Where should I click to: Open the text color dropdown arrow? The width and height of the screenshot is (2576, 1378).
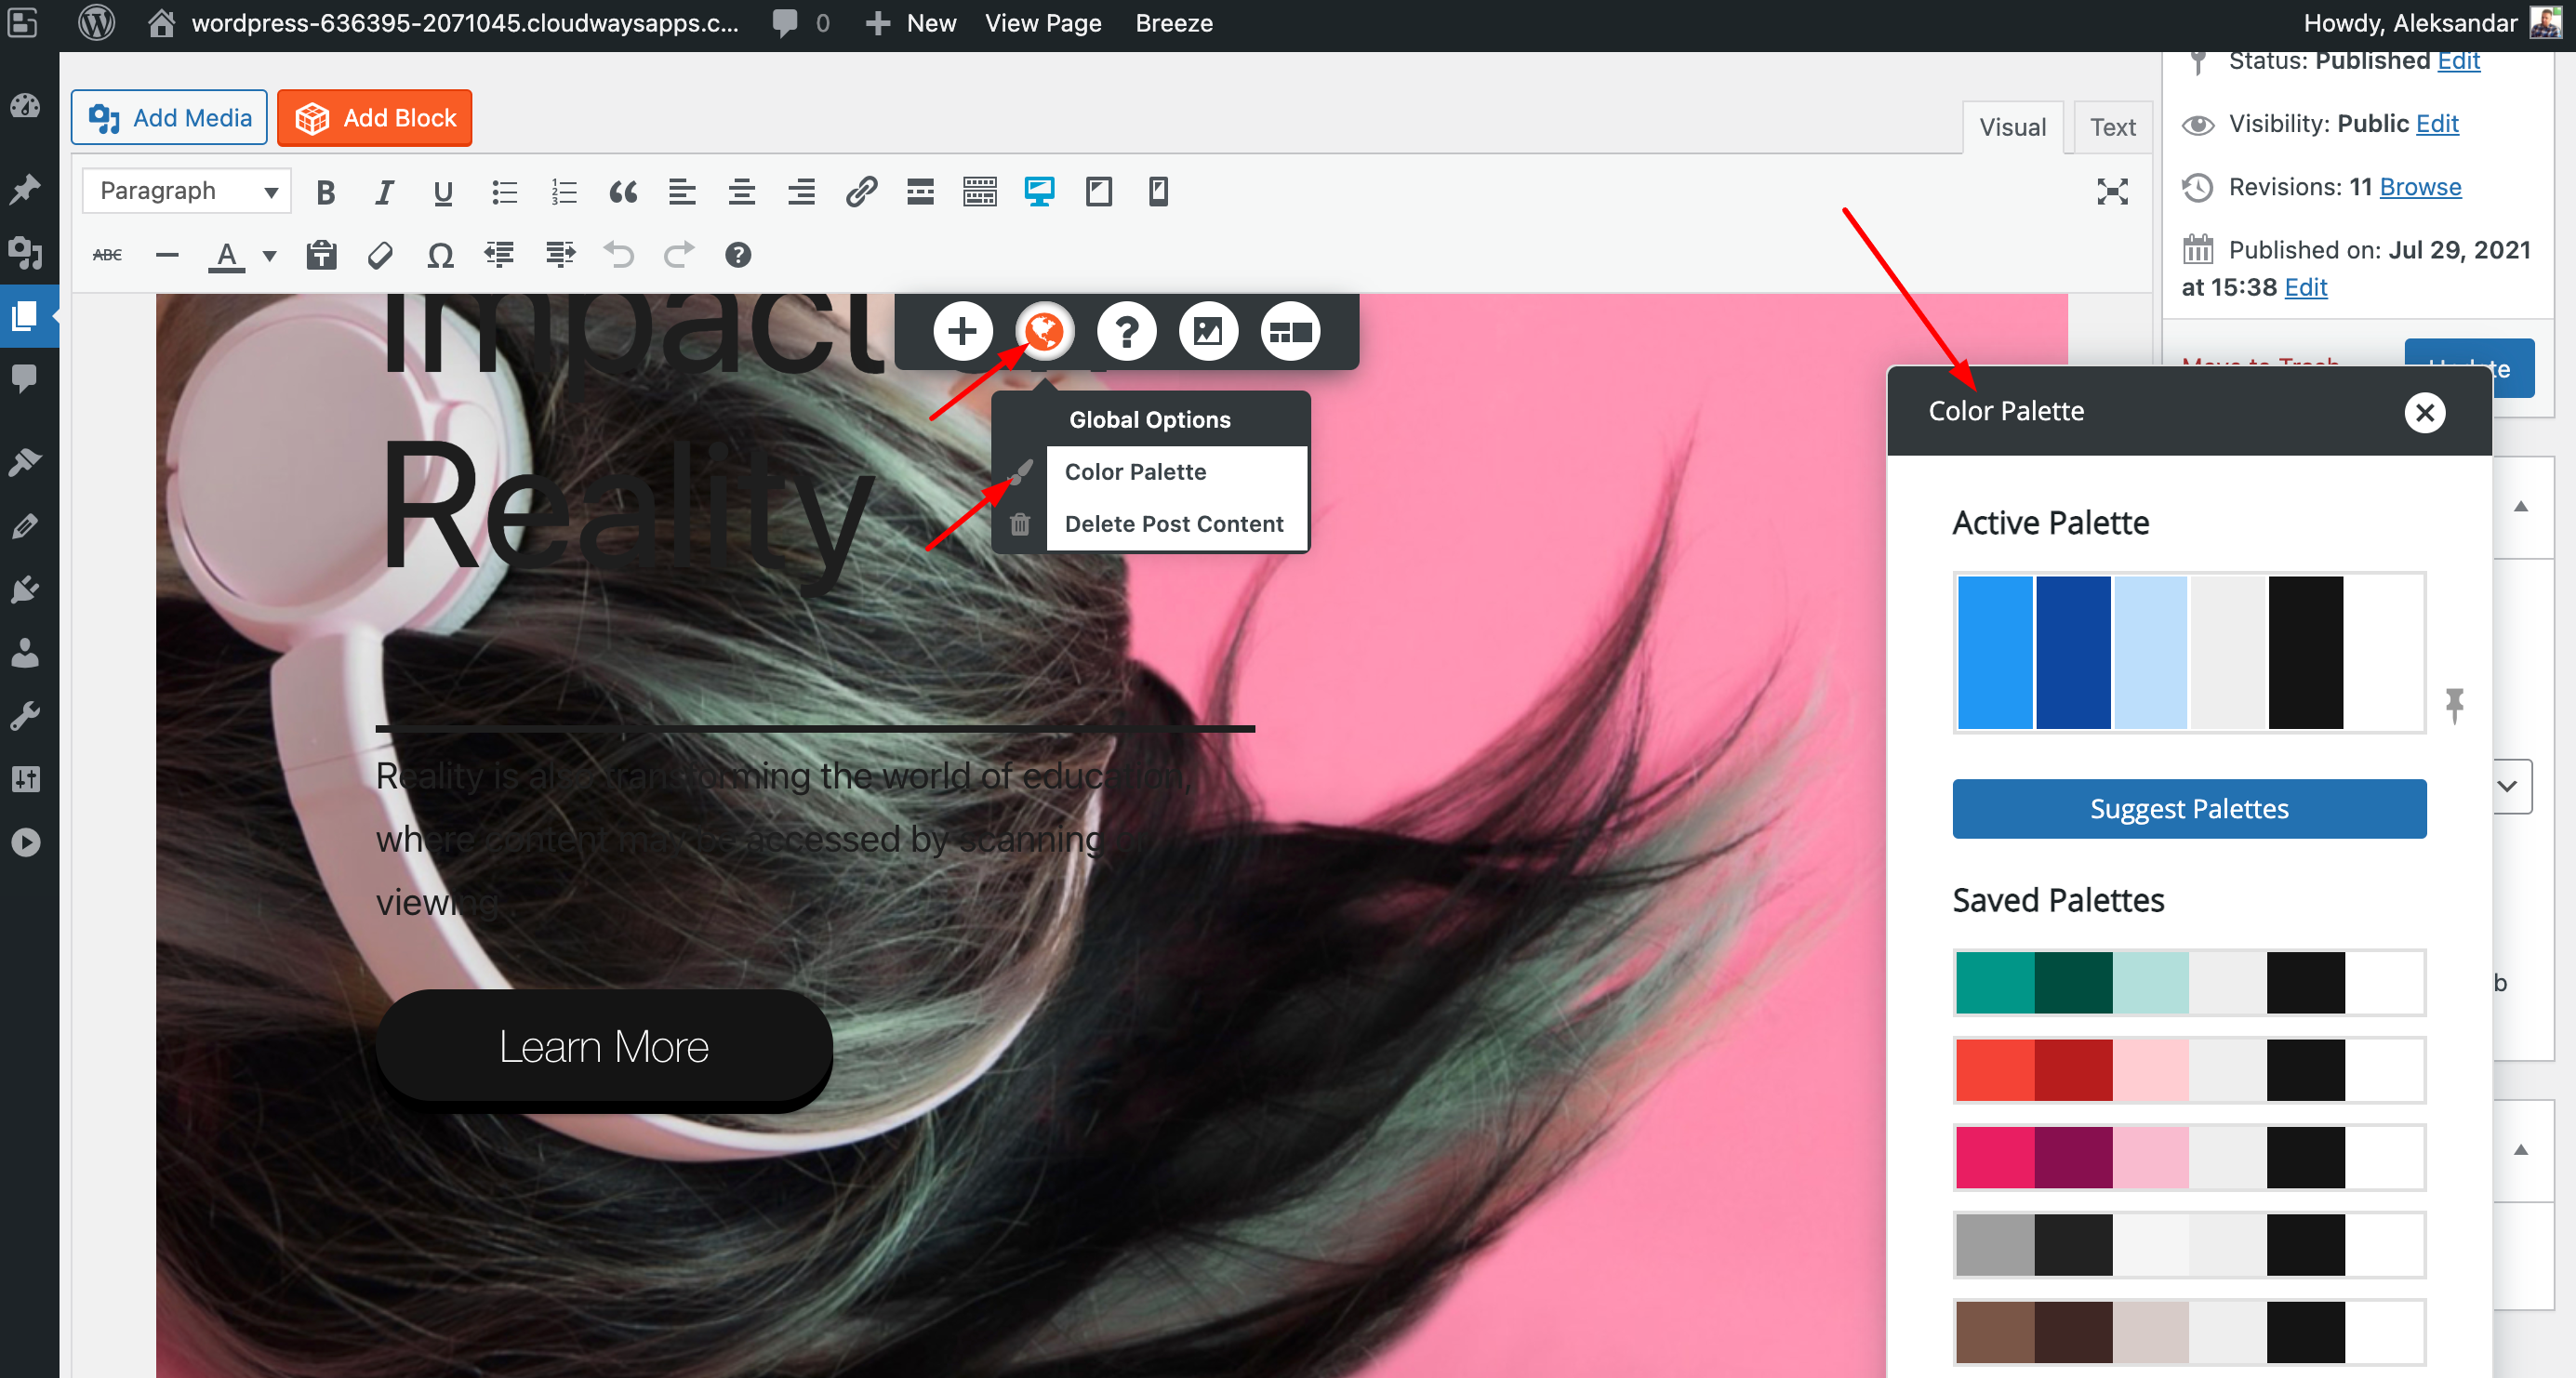[x=269, y=256]
